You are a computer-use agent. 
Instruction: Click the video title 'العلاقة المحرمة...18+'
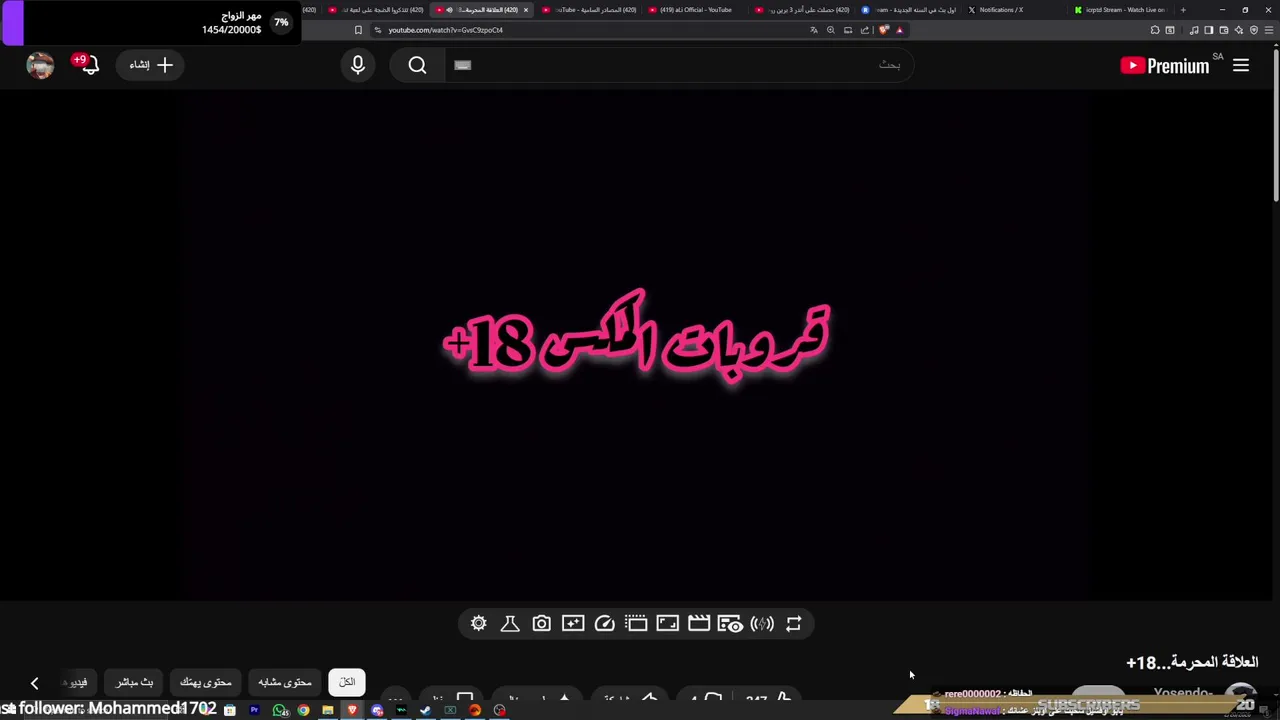(1192, 662)
